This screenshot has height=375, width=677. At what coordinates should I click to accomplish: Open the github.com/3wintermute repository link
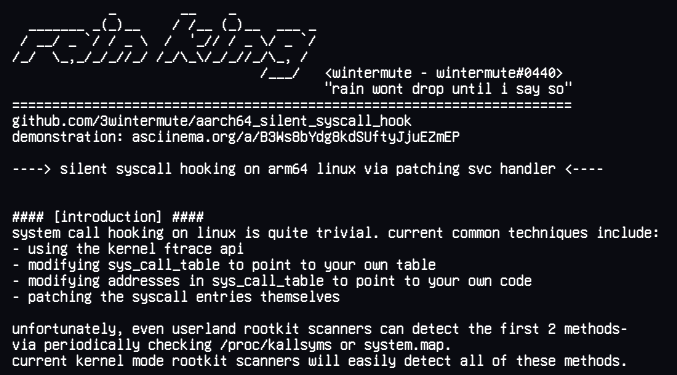click(212, 121)
